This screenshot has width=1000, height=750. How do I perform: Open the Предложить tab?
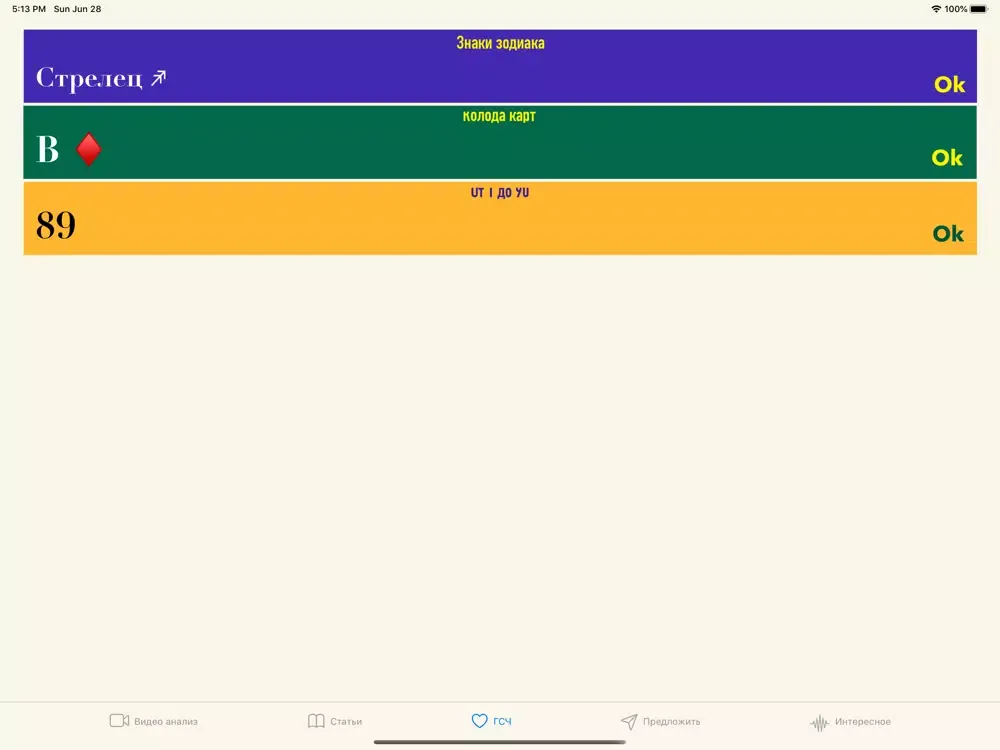[660, 721]
